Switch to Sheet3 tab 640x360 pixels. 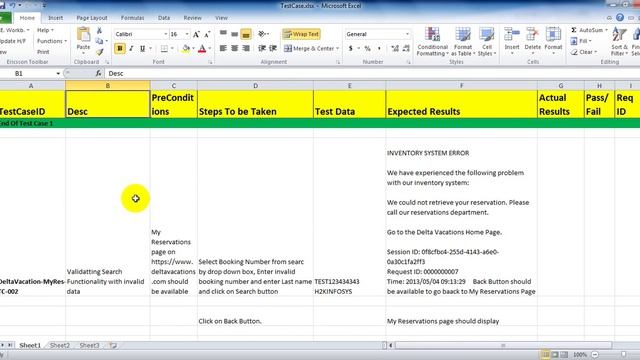89,345
